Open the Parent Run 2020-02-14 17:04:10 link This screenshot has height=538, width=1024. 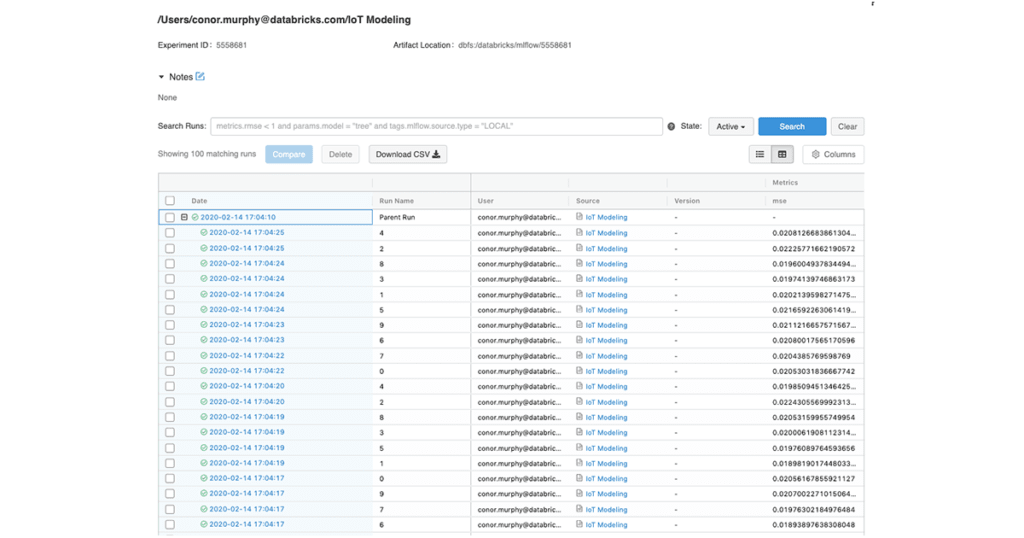[x=238, y=217]
